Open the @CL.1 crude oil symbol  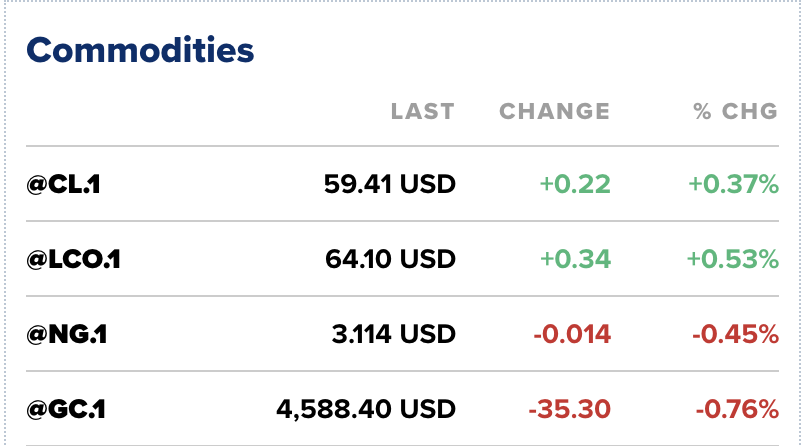(65, 184)
